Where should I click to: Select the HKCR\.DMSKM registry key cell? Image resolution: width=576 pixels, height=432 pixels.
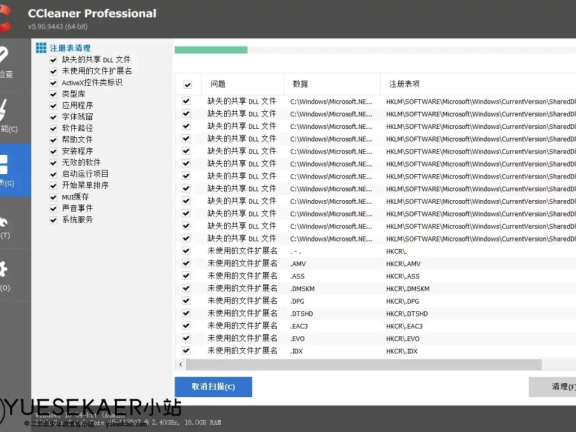click(x=408, y=289)
